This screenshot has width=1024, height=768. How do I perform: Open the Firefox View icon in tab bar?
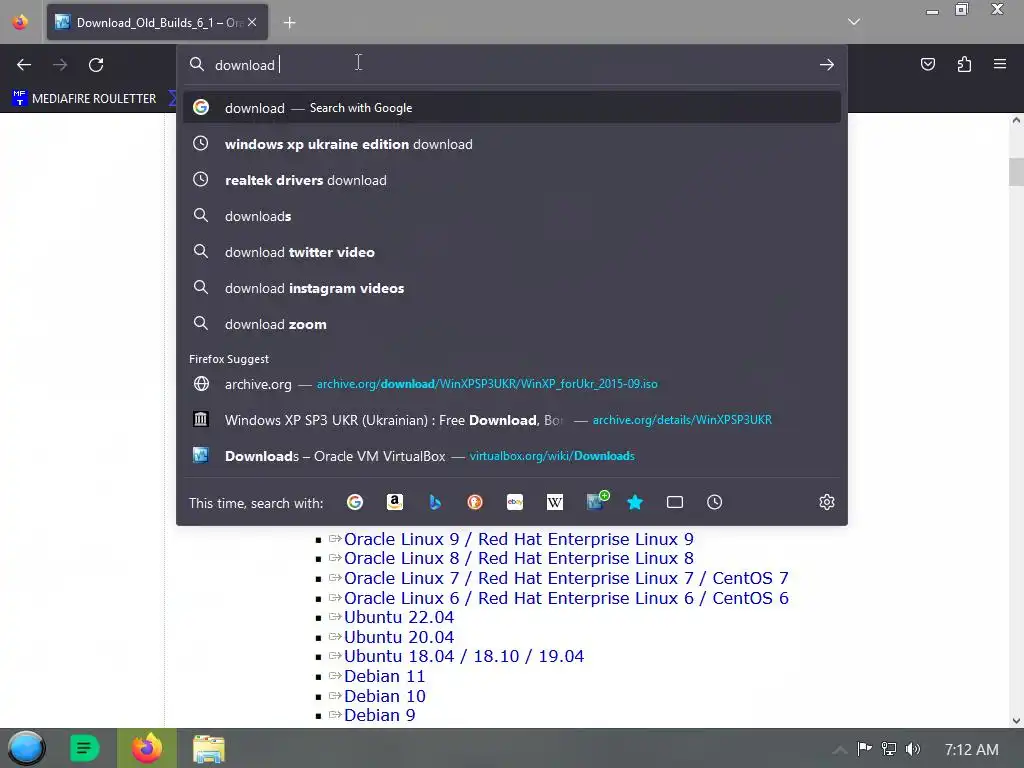point(20,22)
